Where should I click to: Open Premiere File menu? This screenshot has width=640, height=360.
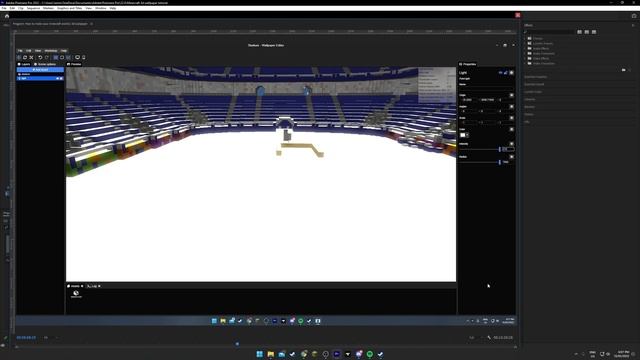click(4, 8)
